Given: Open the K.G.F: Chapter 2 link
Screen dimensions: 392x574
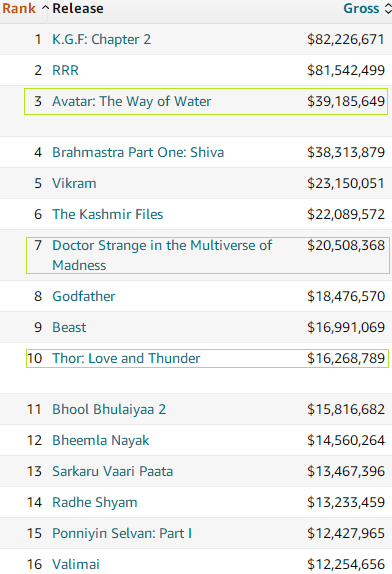Looking at the screenshot, I should (101, 40).
